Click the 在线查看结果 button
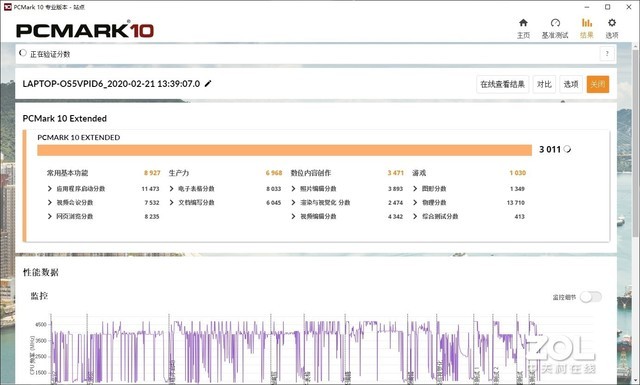Screen dimensions: 640x385 coord(502,84)
